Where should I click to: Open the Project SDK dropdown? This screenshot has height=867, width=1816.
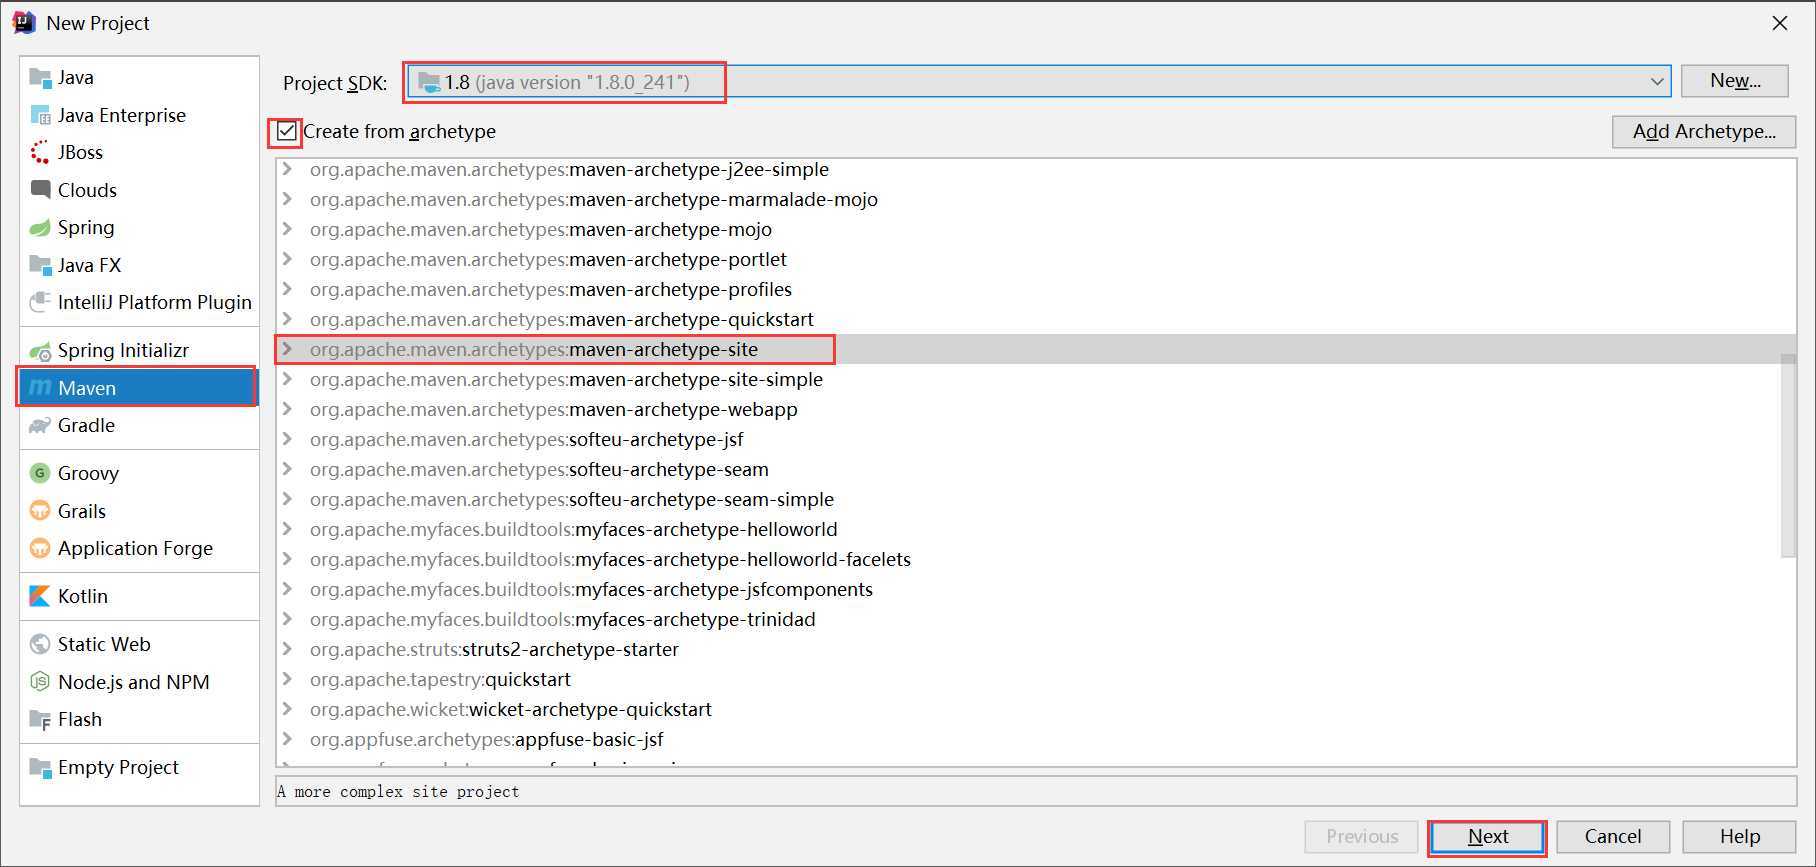[x=1038, y=82]
